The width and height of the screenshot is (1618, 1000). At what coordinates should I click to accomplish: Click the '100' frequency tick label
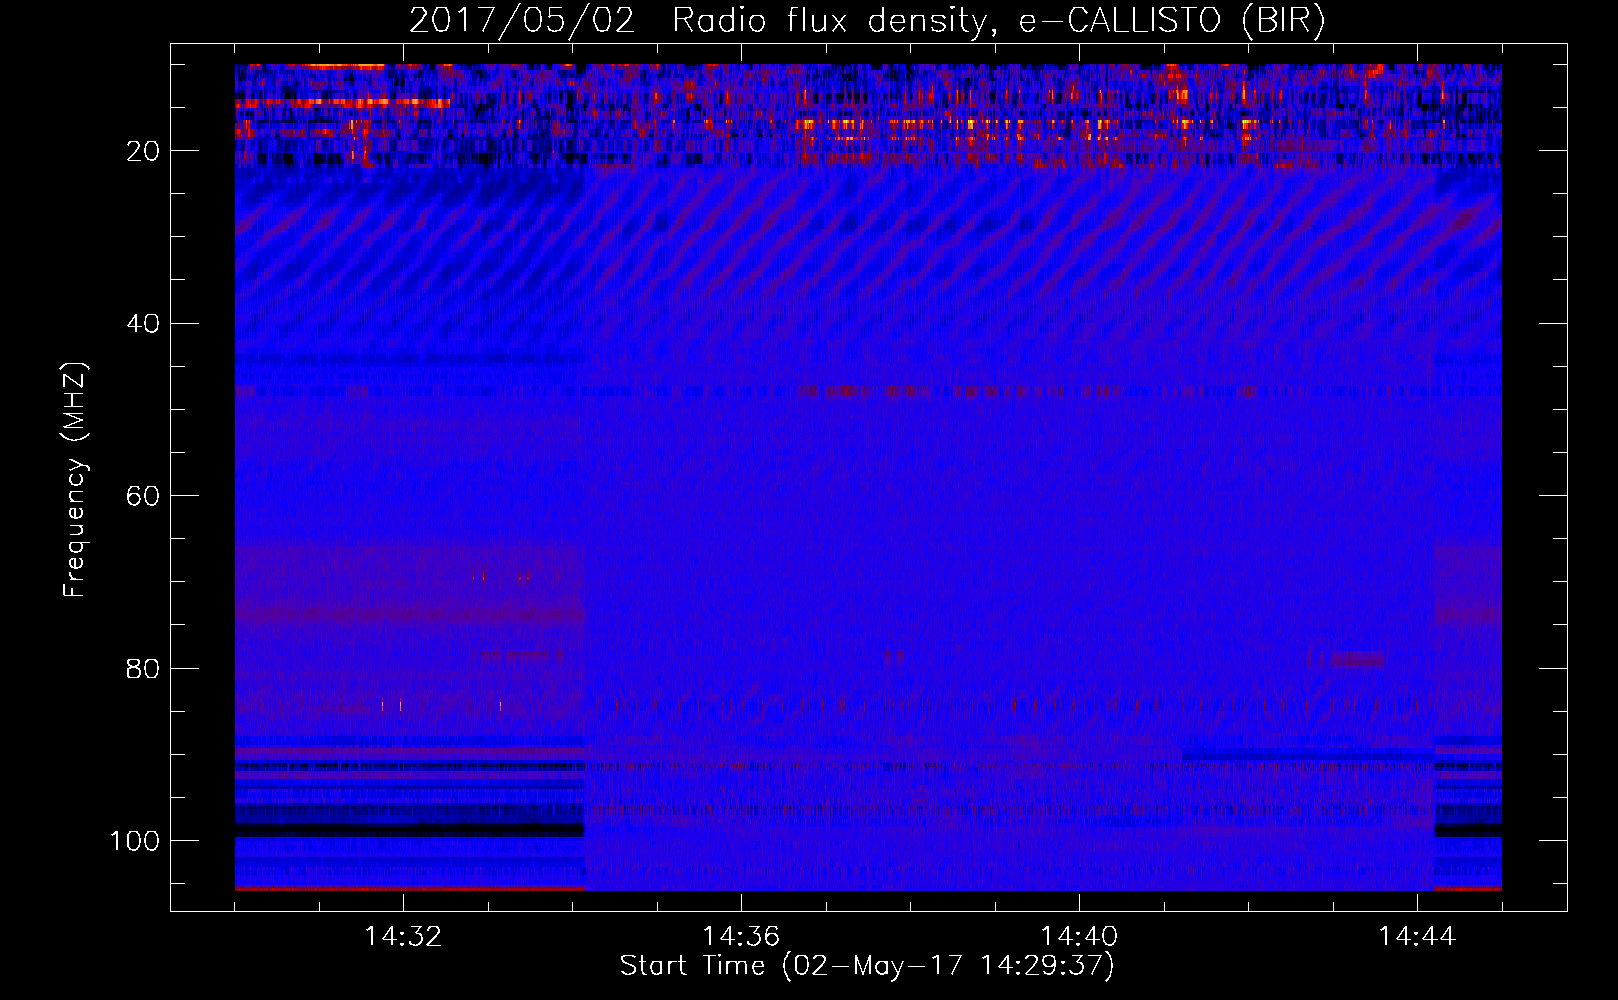click(135, 841)
